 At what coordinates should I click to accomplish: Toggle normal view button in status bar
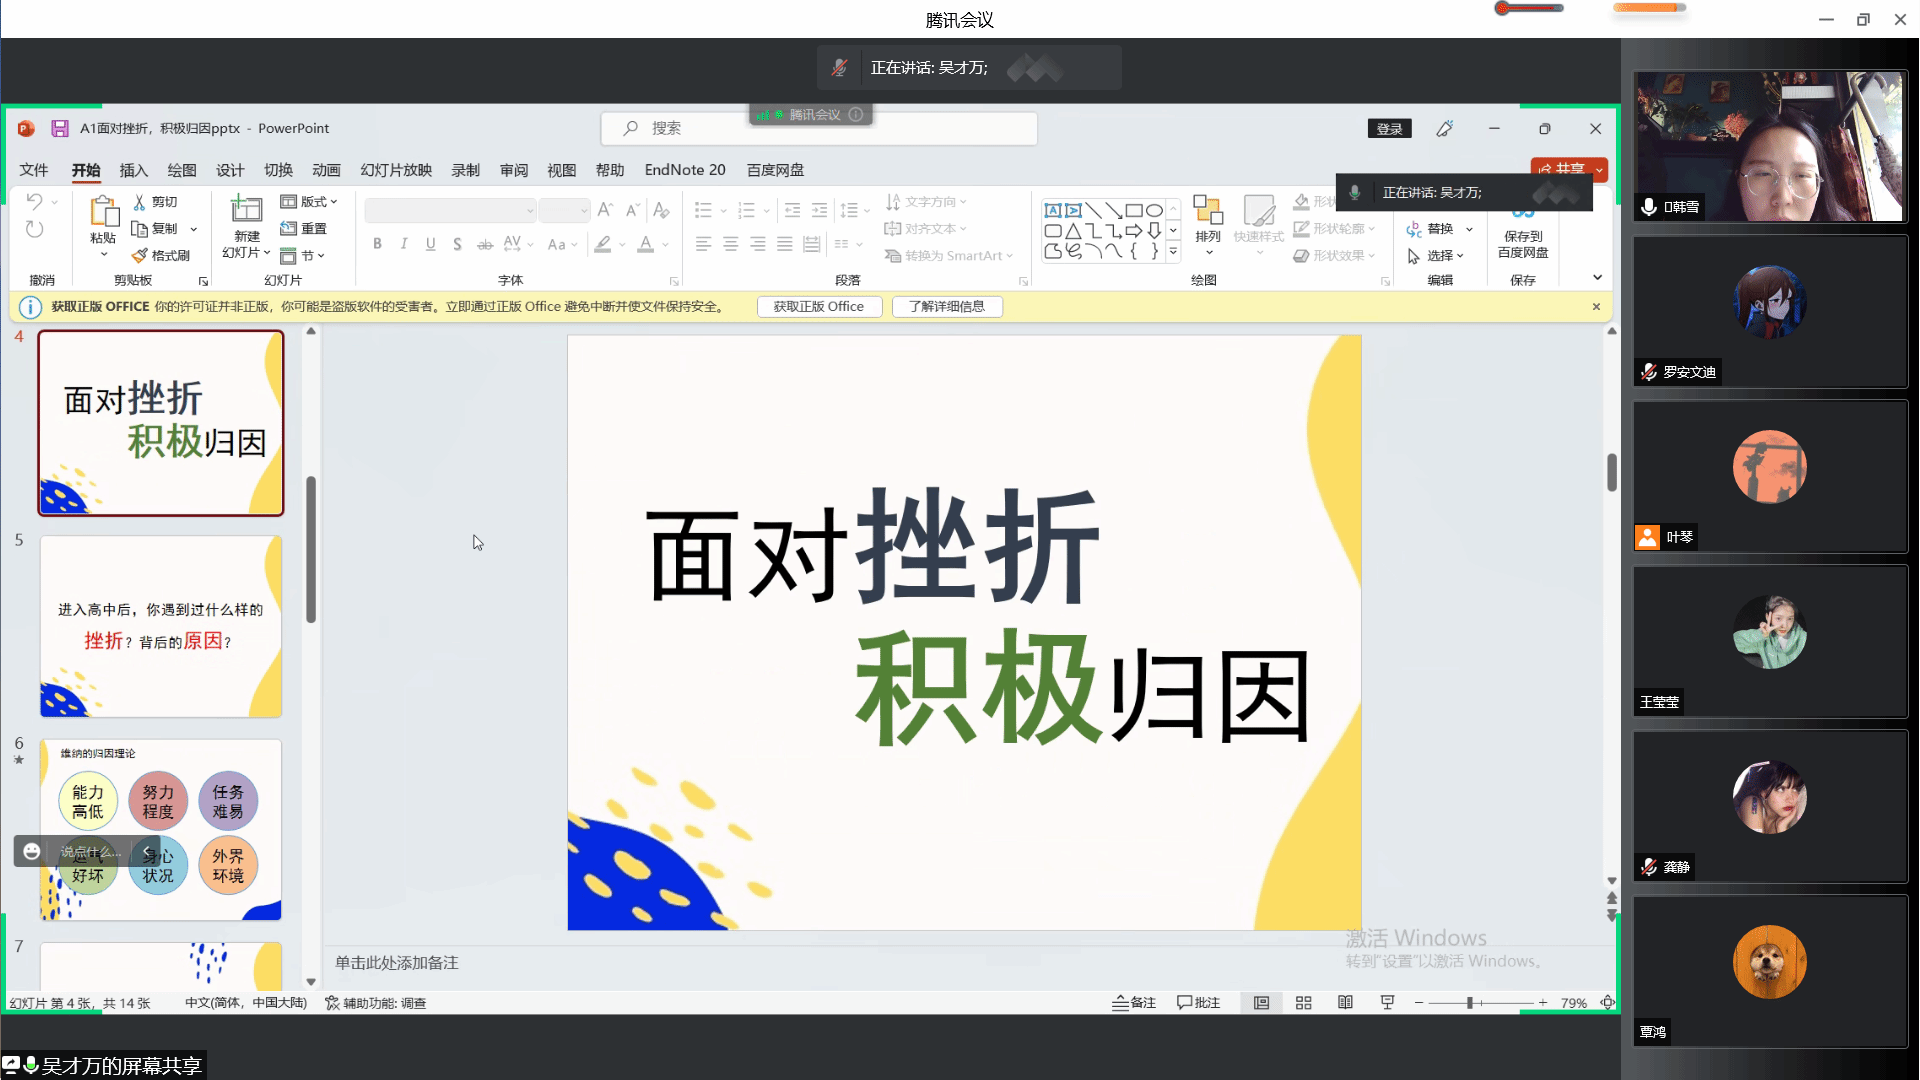pos(1261,1003)
